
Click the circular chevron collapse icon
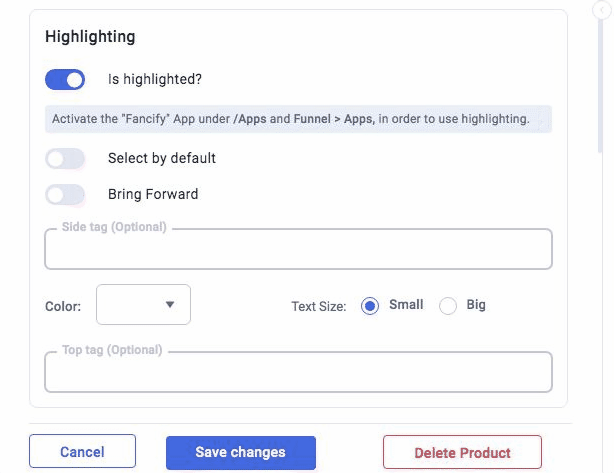603,10
